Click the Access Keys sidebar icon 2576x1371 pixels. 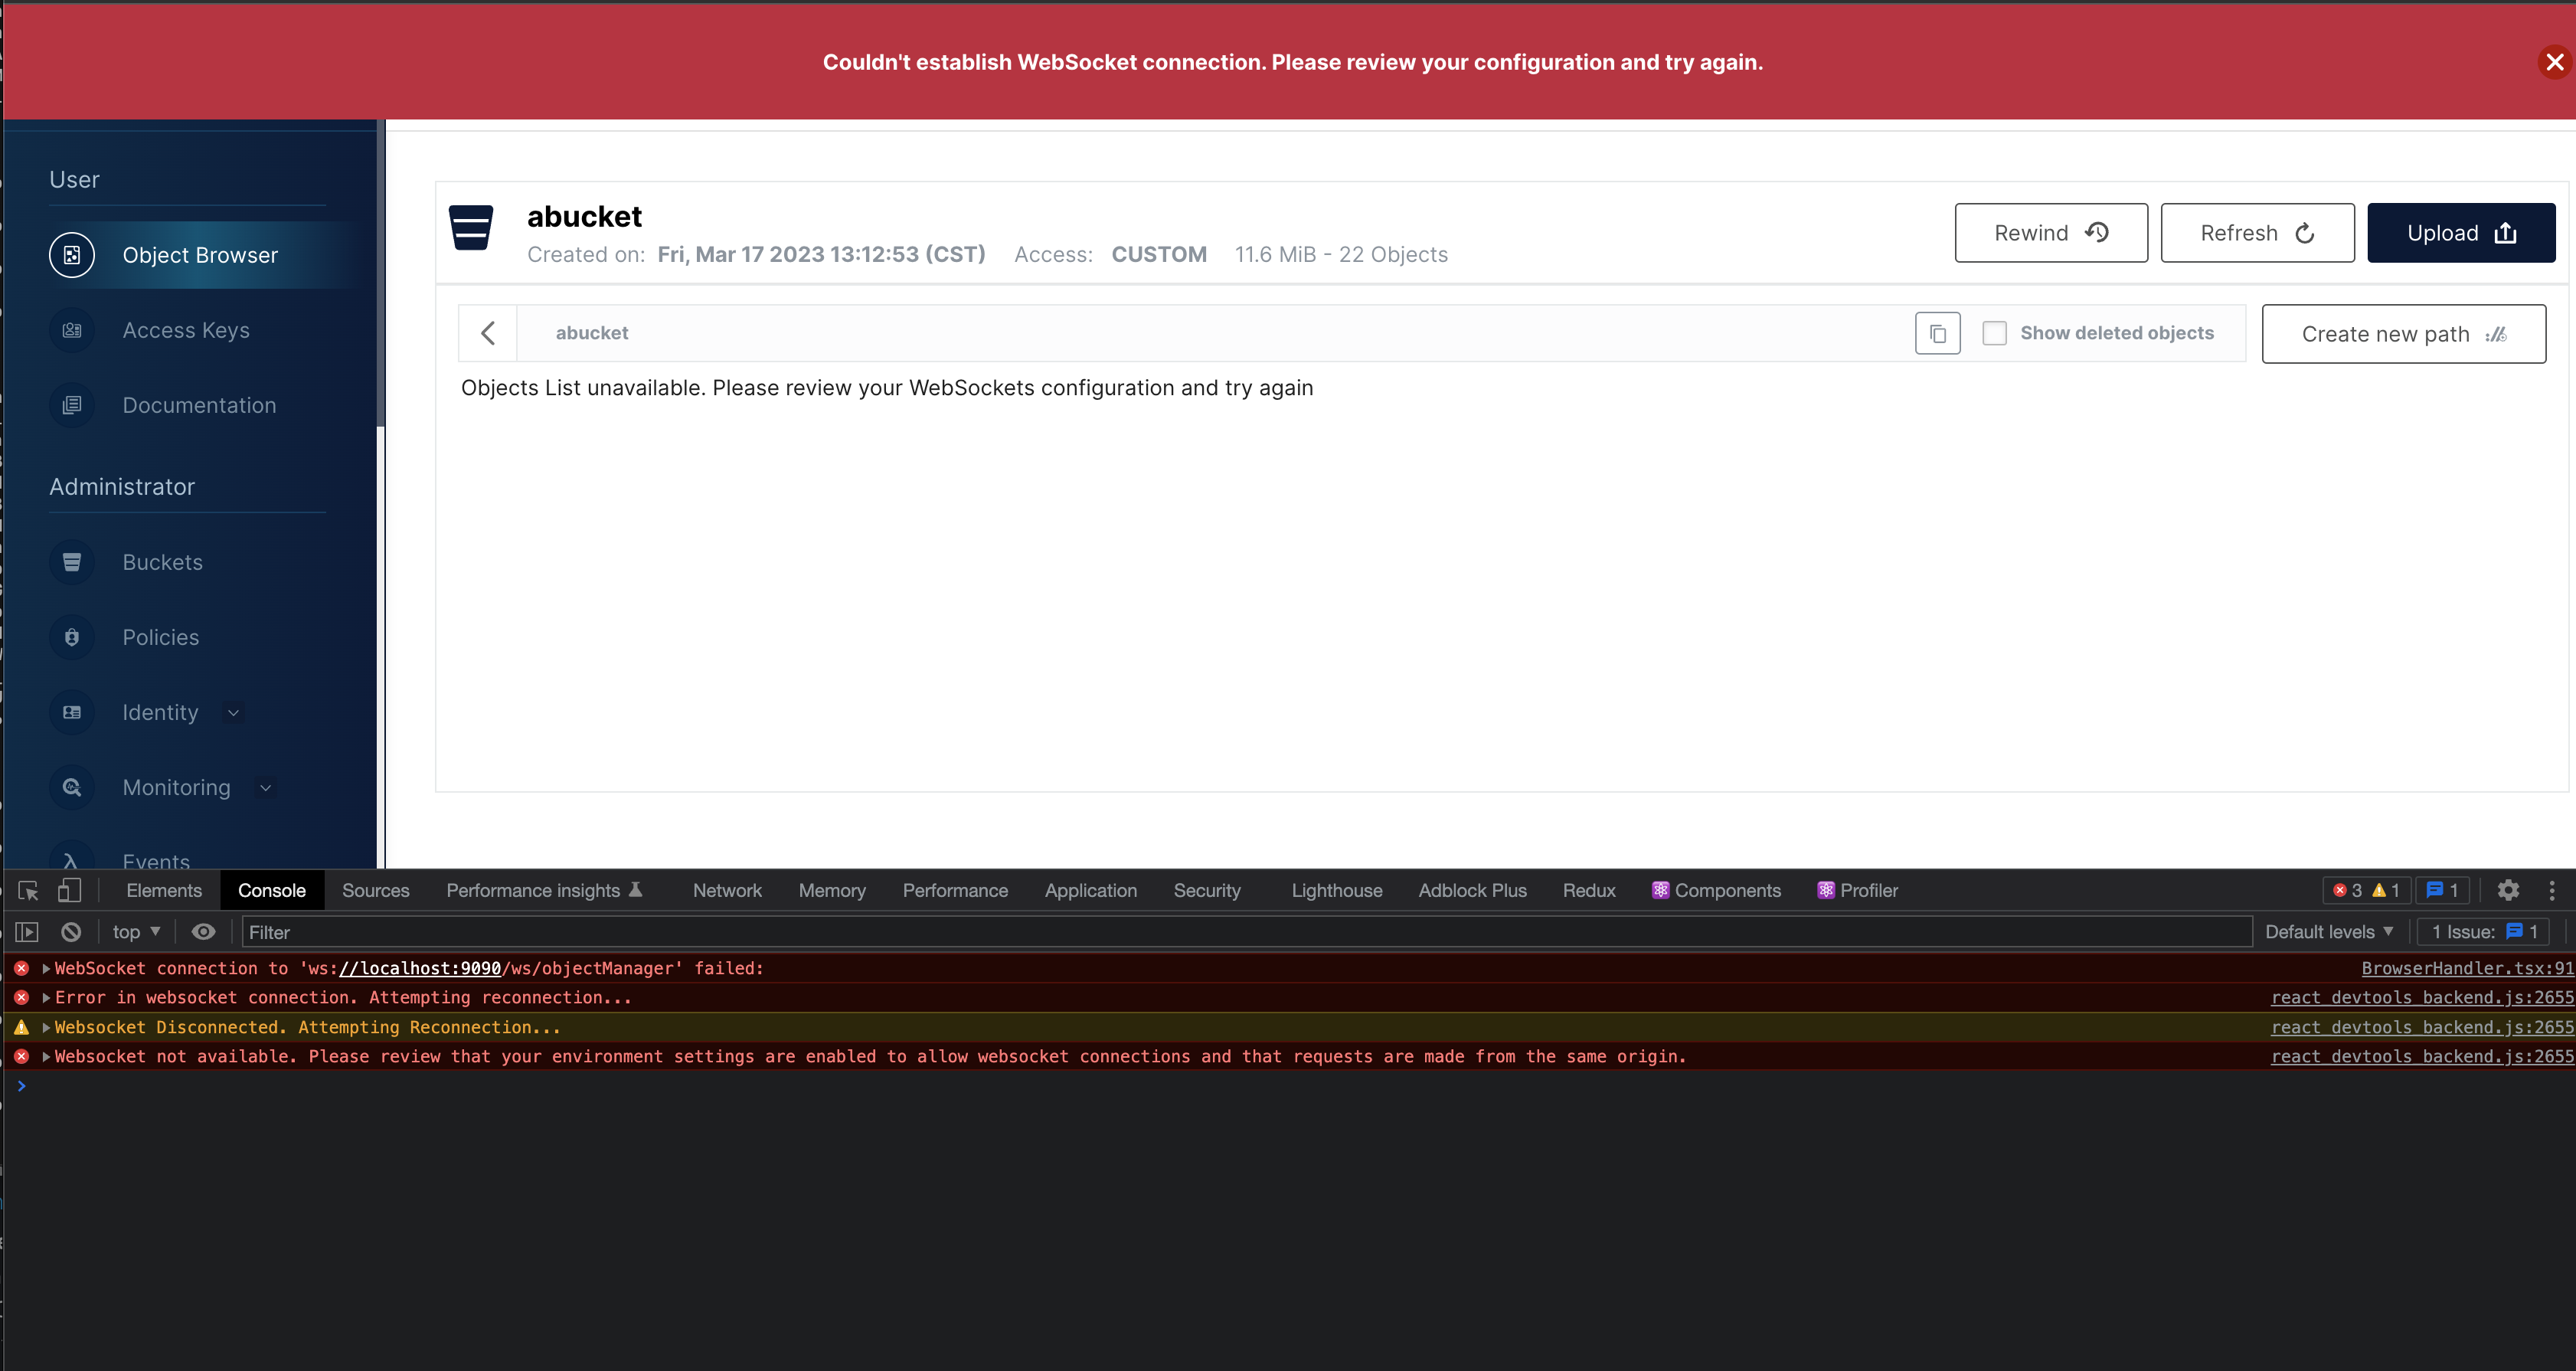[x=72, y=330]
